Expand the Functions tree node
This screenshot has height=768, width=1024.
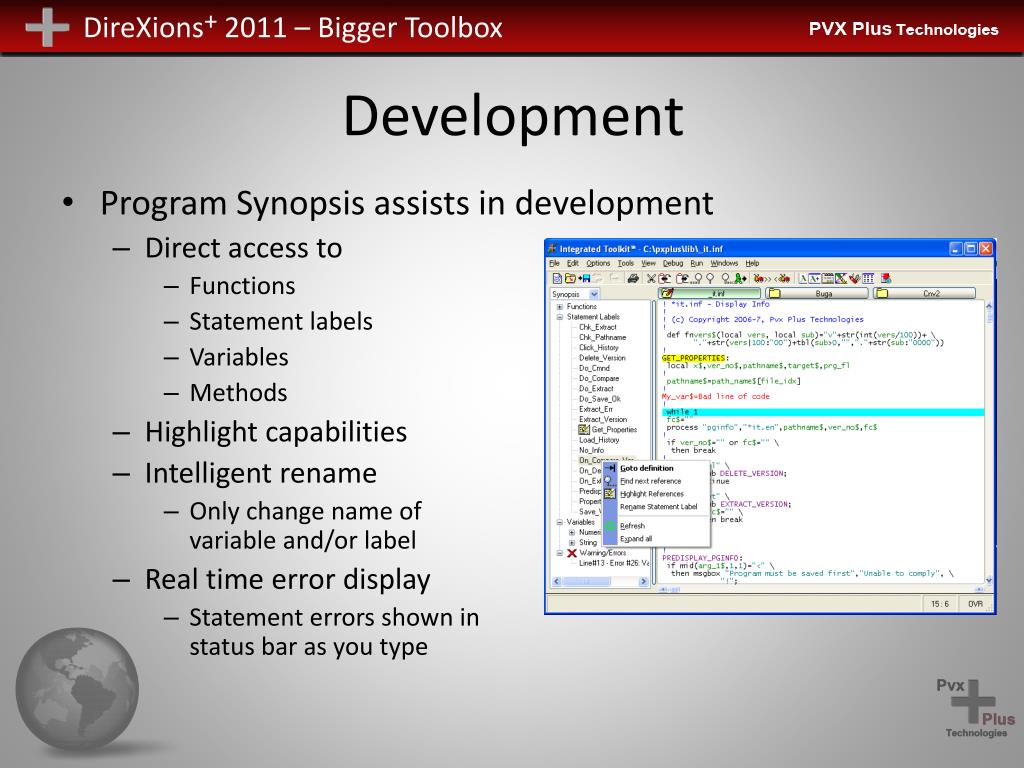[x=560, y=306]
